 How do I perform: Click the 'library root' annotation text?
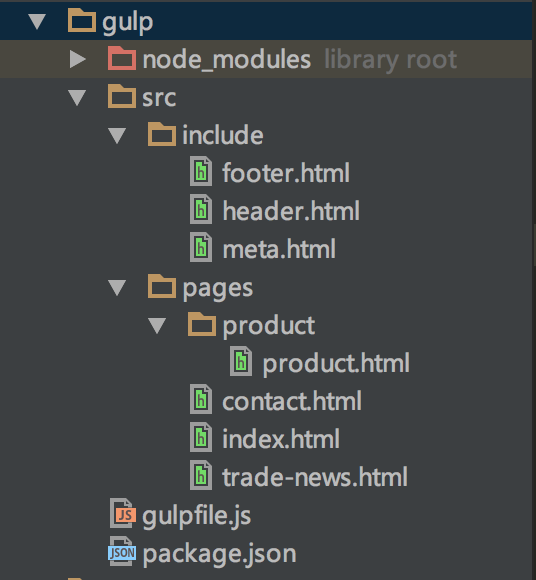[x=391, y=61]
